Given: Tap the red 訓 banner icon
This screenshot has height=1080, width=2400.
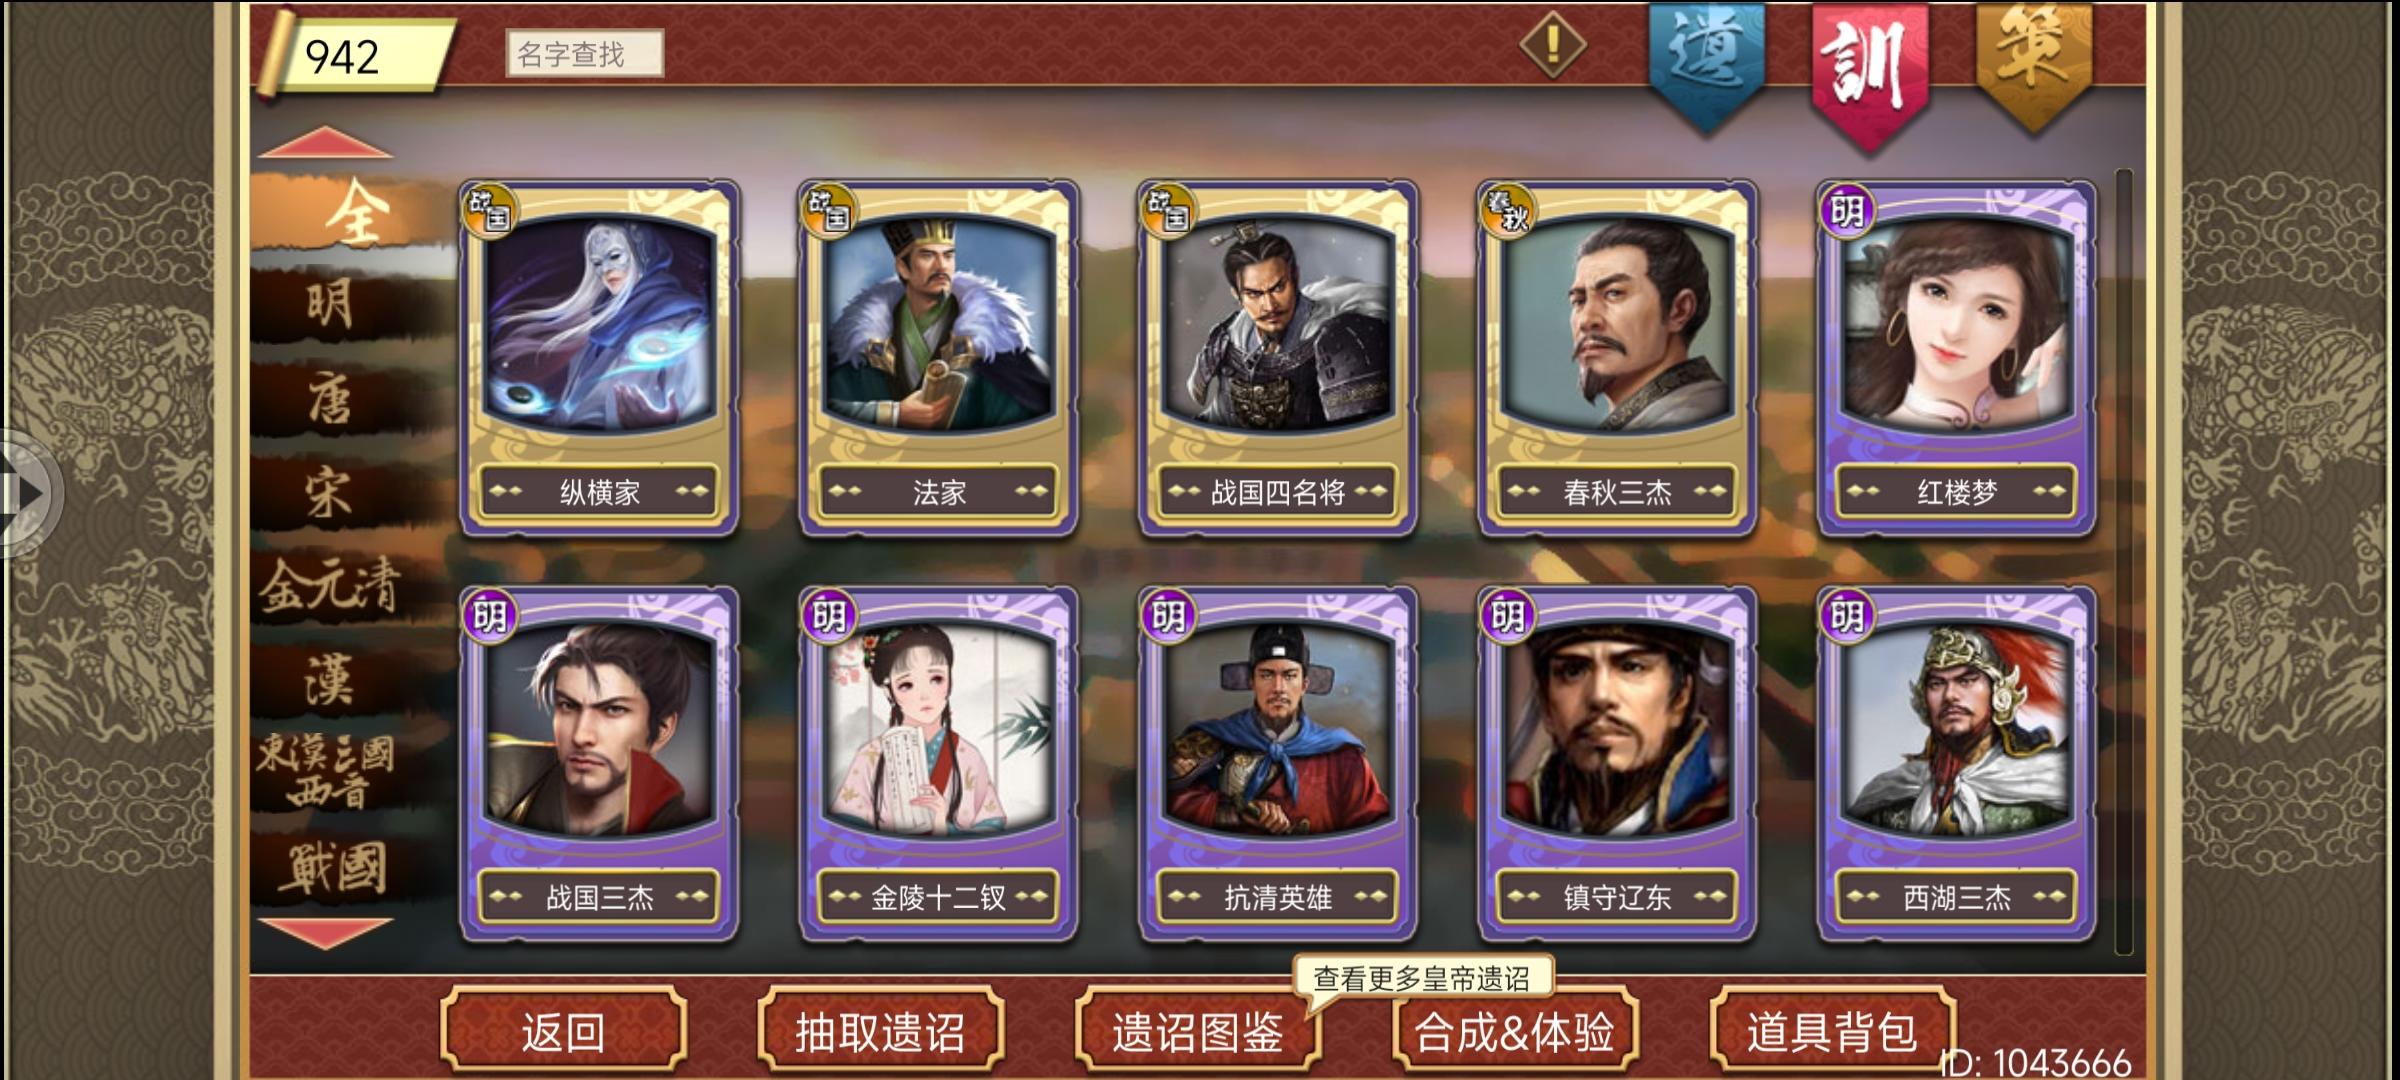Looking at the screenshot, I should 1869,72.
